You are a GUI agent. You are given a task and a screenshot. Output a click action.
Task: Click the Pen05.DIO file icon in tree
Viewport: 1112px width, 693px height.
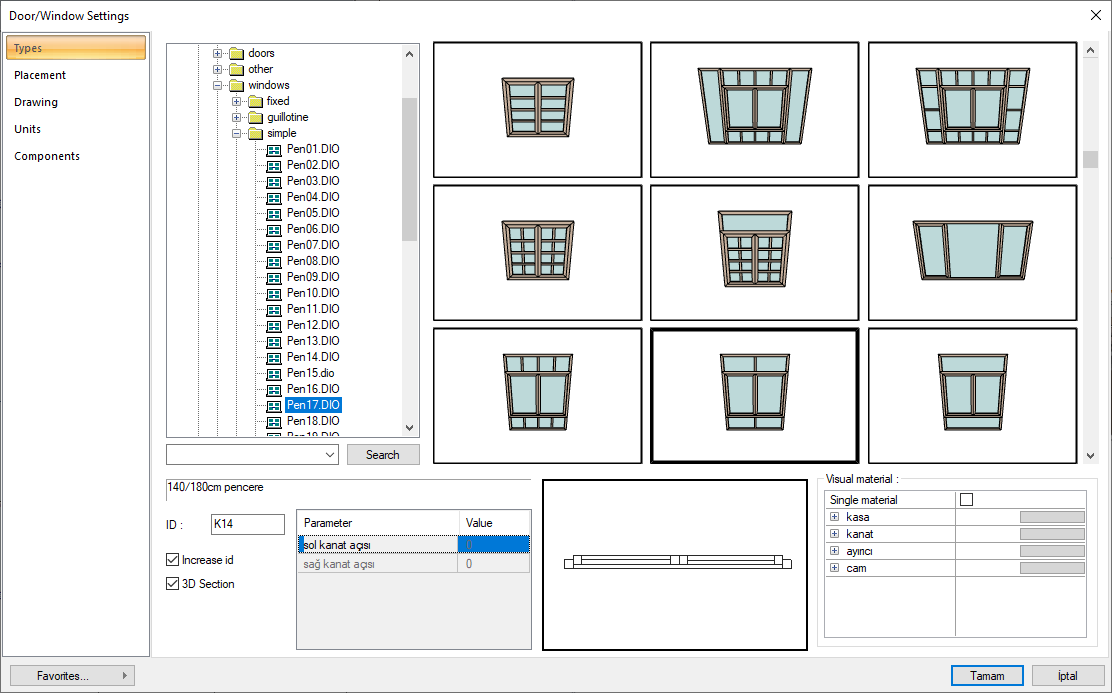(x=274, y=213)
